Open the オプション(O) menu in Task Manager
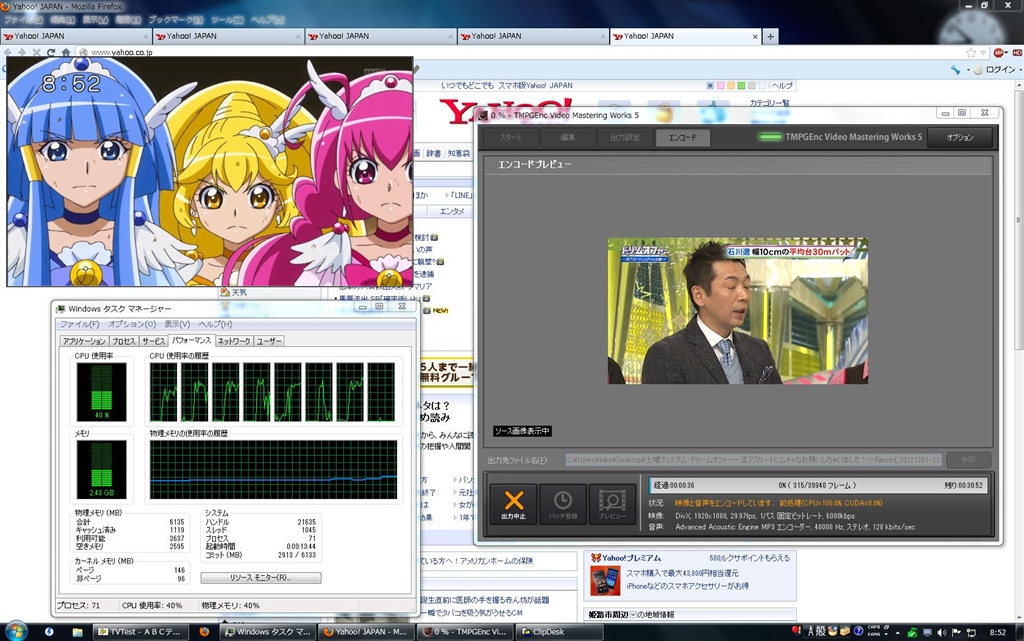Image resolution: width=1024 pixels, height=641 pixels. tap(131, 324)
